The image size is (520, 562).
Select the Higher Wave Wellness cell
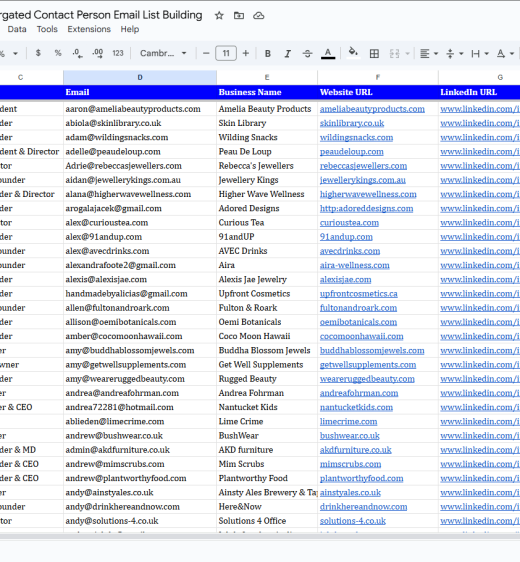(x=267, y=194)
